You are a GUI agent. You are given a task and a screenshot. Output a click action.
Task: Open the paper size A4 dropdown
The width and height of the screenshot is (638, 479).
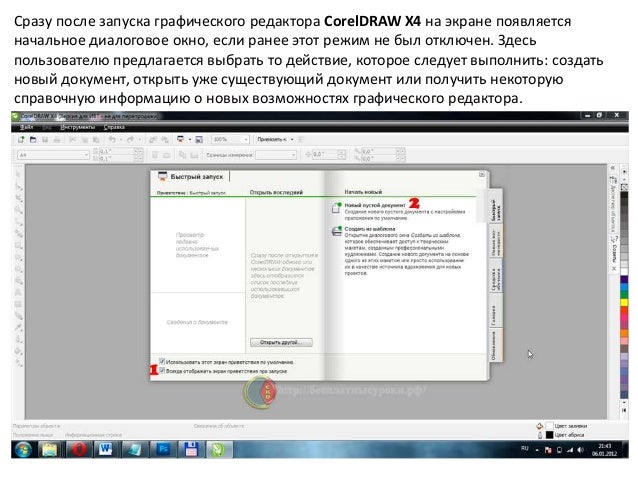pos(86,155)
